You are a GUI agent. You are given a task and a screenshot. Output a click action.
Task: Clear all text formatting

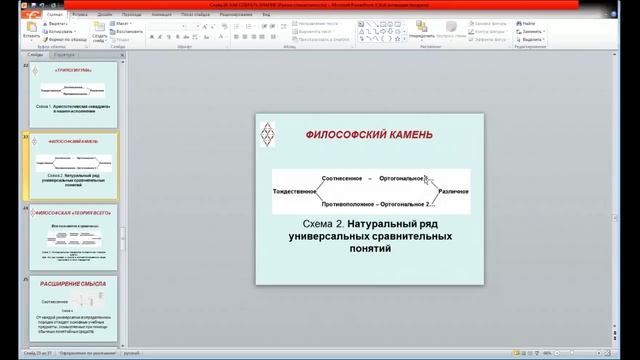coord(224,27)
